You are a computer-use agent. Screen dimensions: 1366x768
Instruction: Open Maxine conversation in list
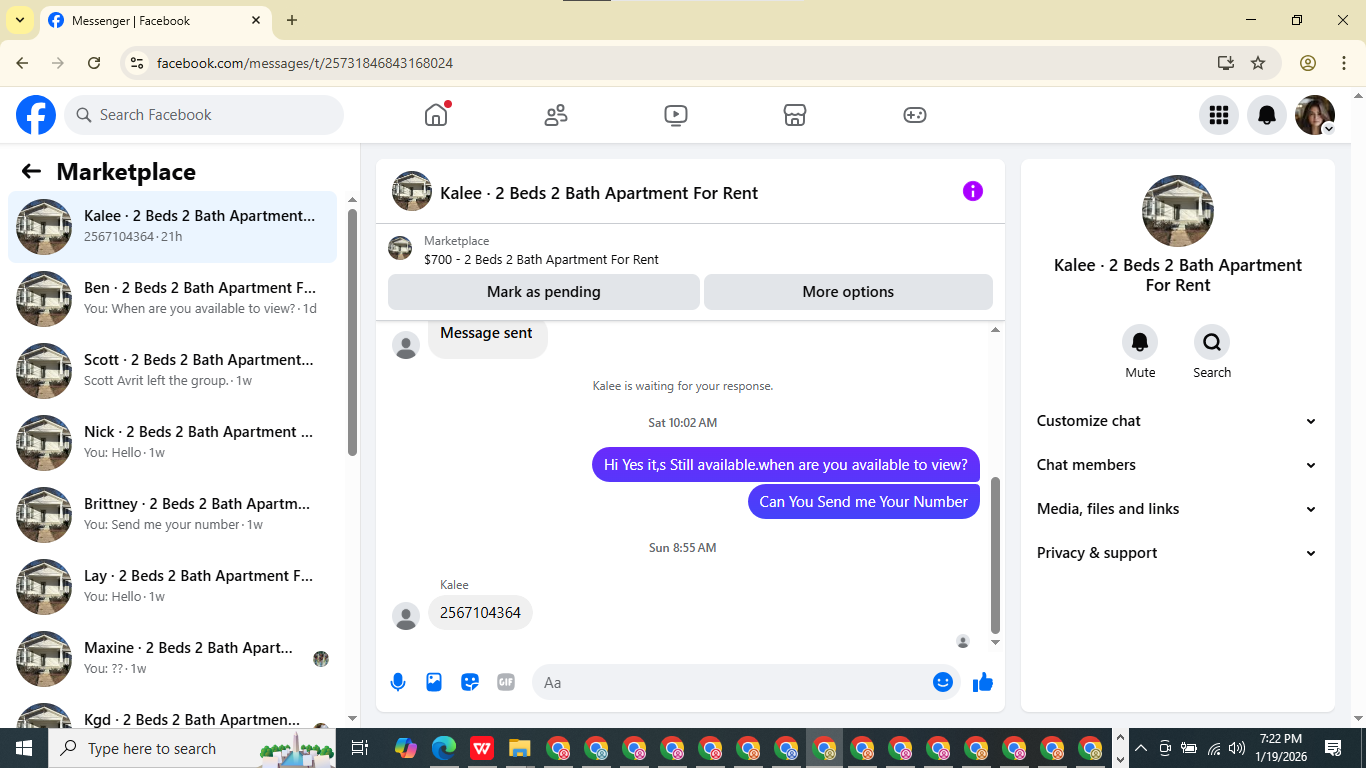tap(173, 659)
